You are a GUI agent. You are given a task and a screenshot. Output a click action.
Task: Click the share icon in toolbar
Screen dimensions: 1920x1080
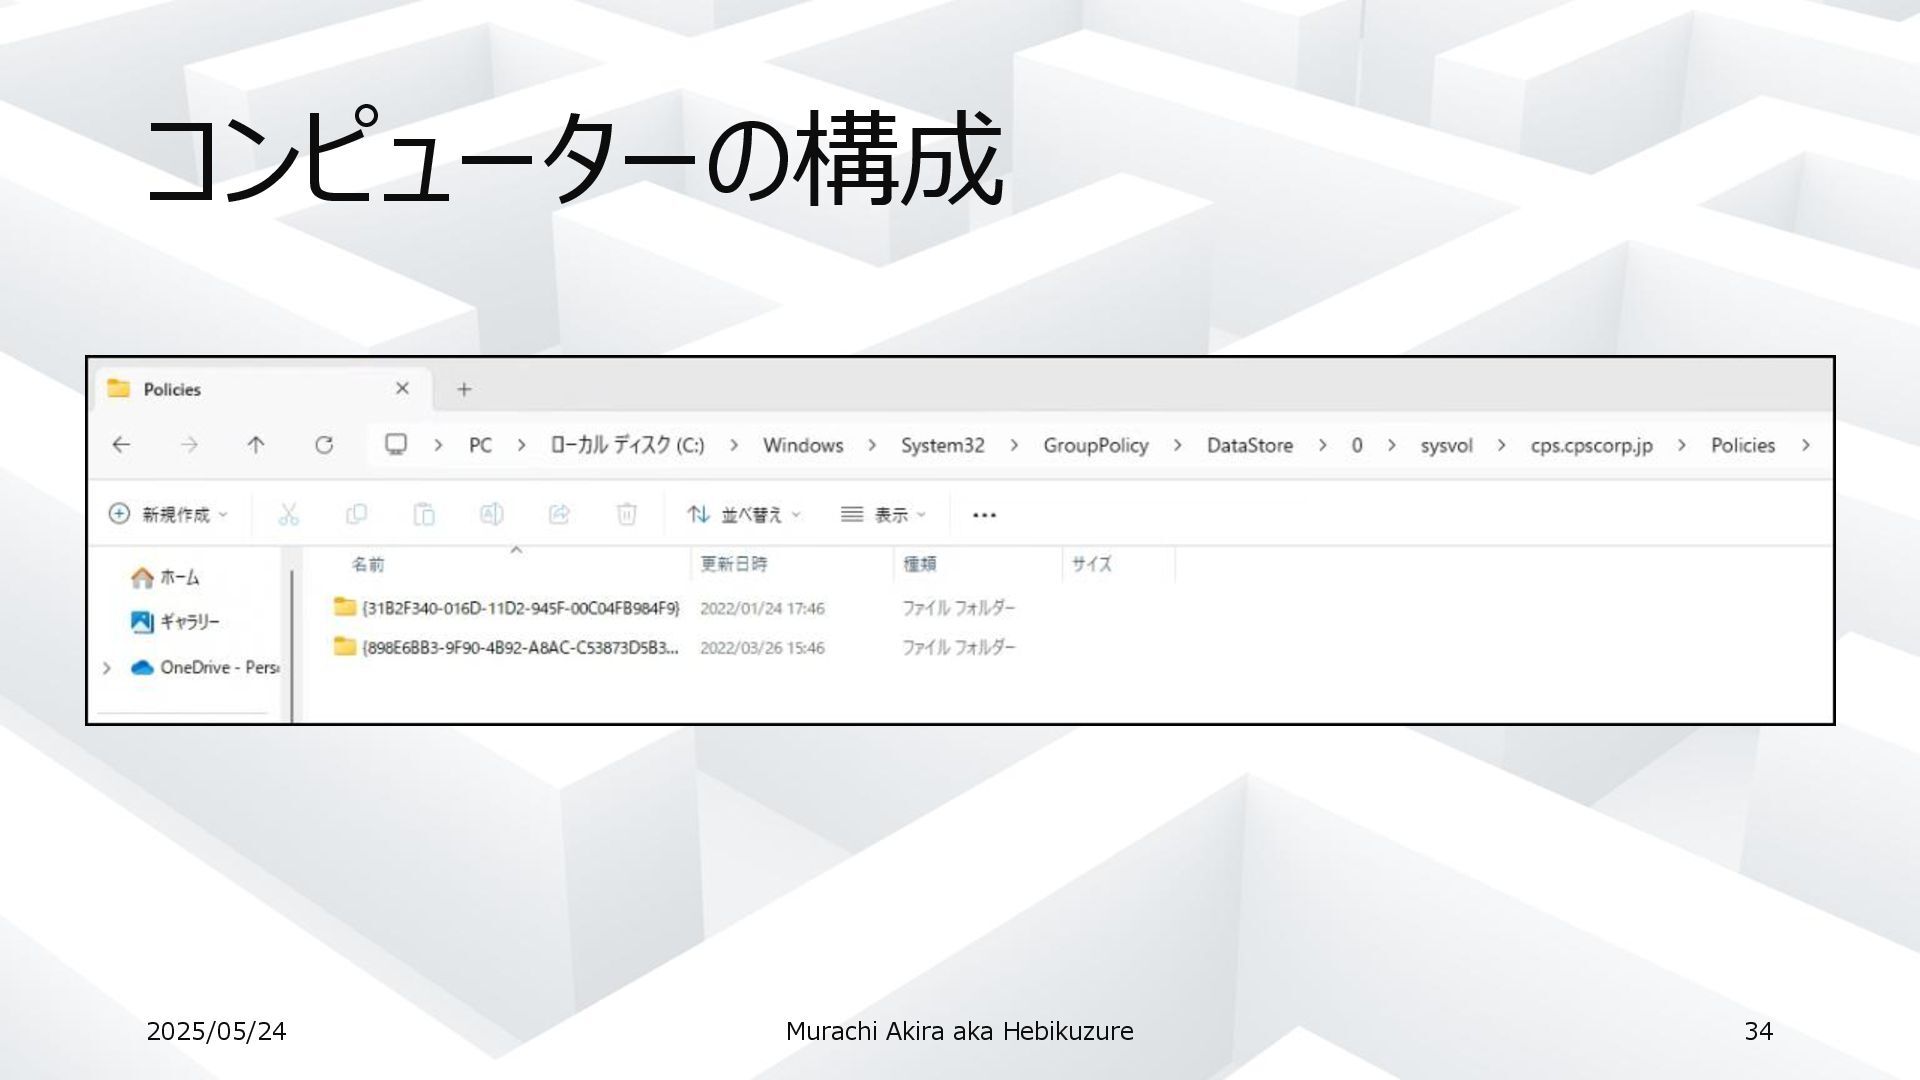(x=559, y=514)
